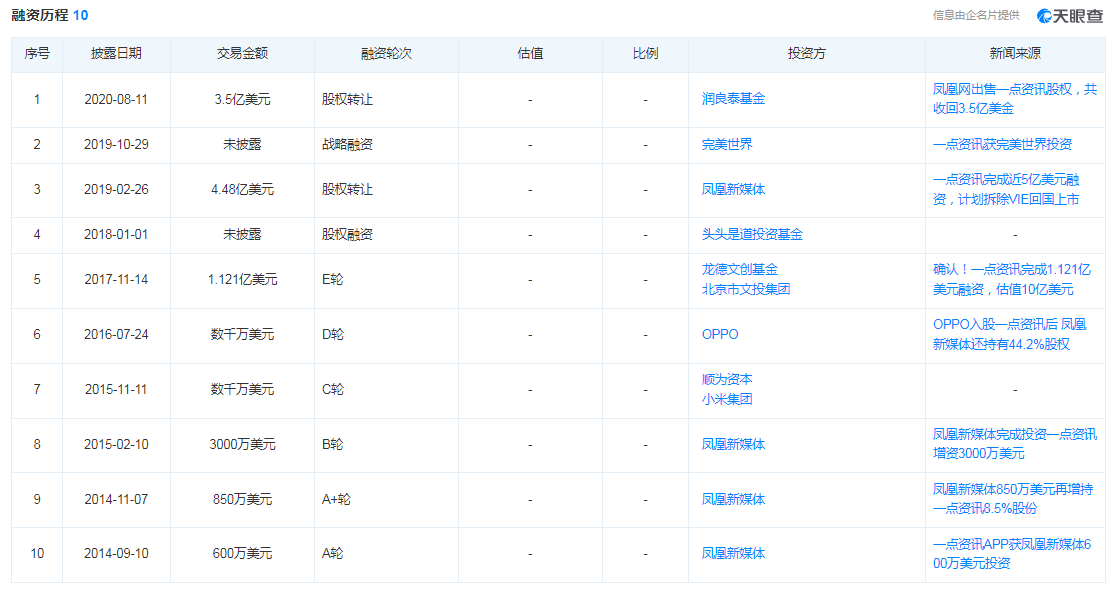
Task: Open news about OPPO入股一点资讯
Action: pyautogui.click(x=1009, y=334)
